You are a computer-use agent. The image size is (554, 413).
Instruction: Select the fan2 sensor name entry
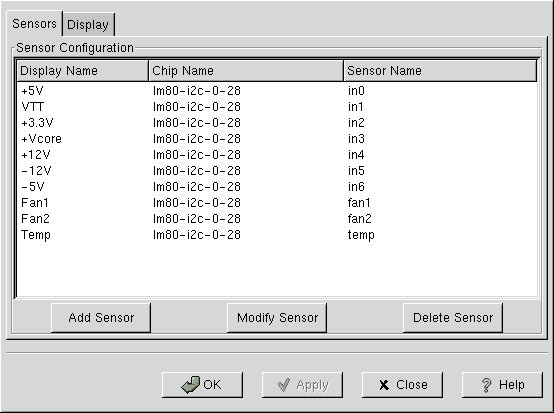point(359,219)
